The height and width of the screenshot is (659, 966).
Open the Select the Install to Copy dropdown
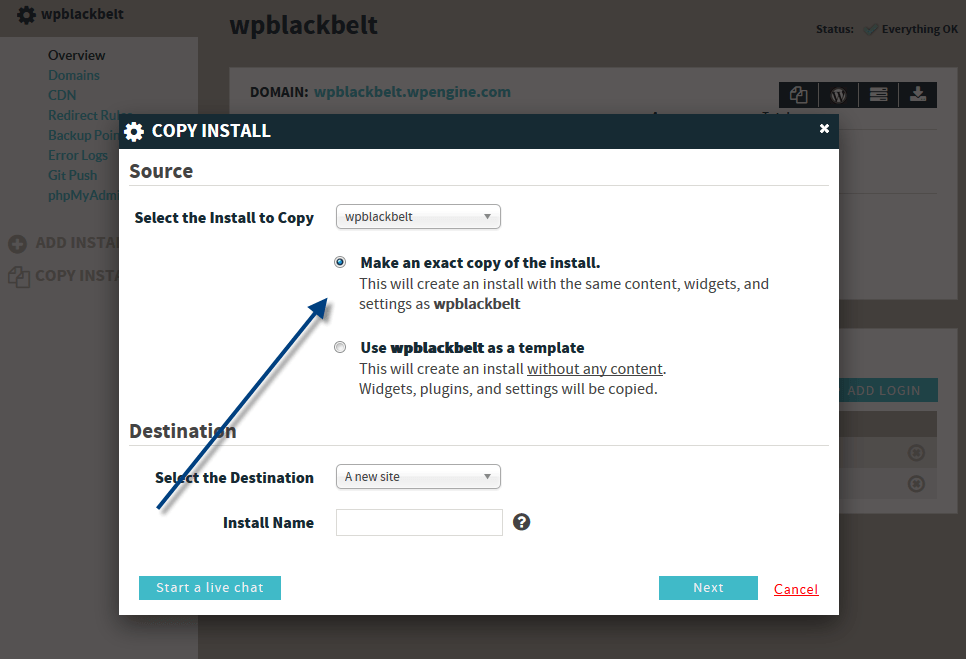point(418,217)
